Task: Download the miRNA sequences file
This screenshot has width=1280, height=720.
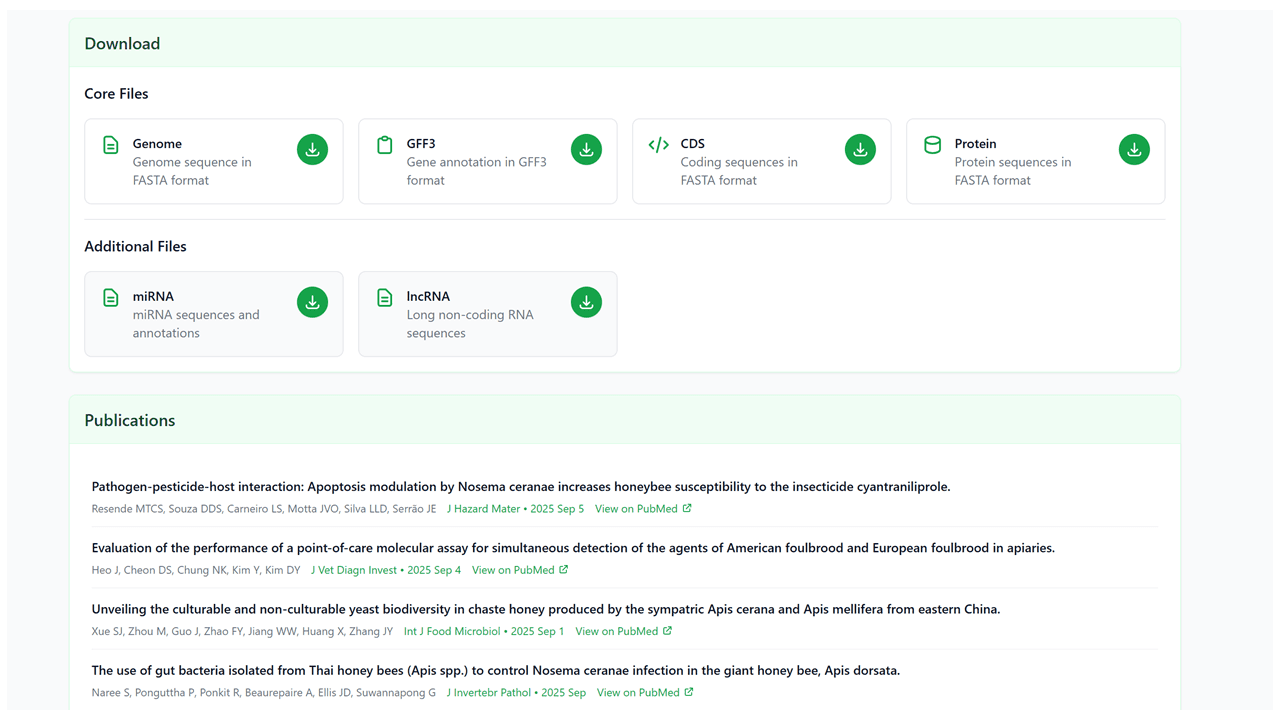Action: click(x=312, y=302)
